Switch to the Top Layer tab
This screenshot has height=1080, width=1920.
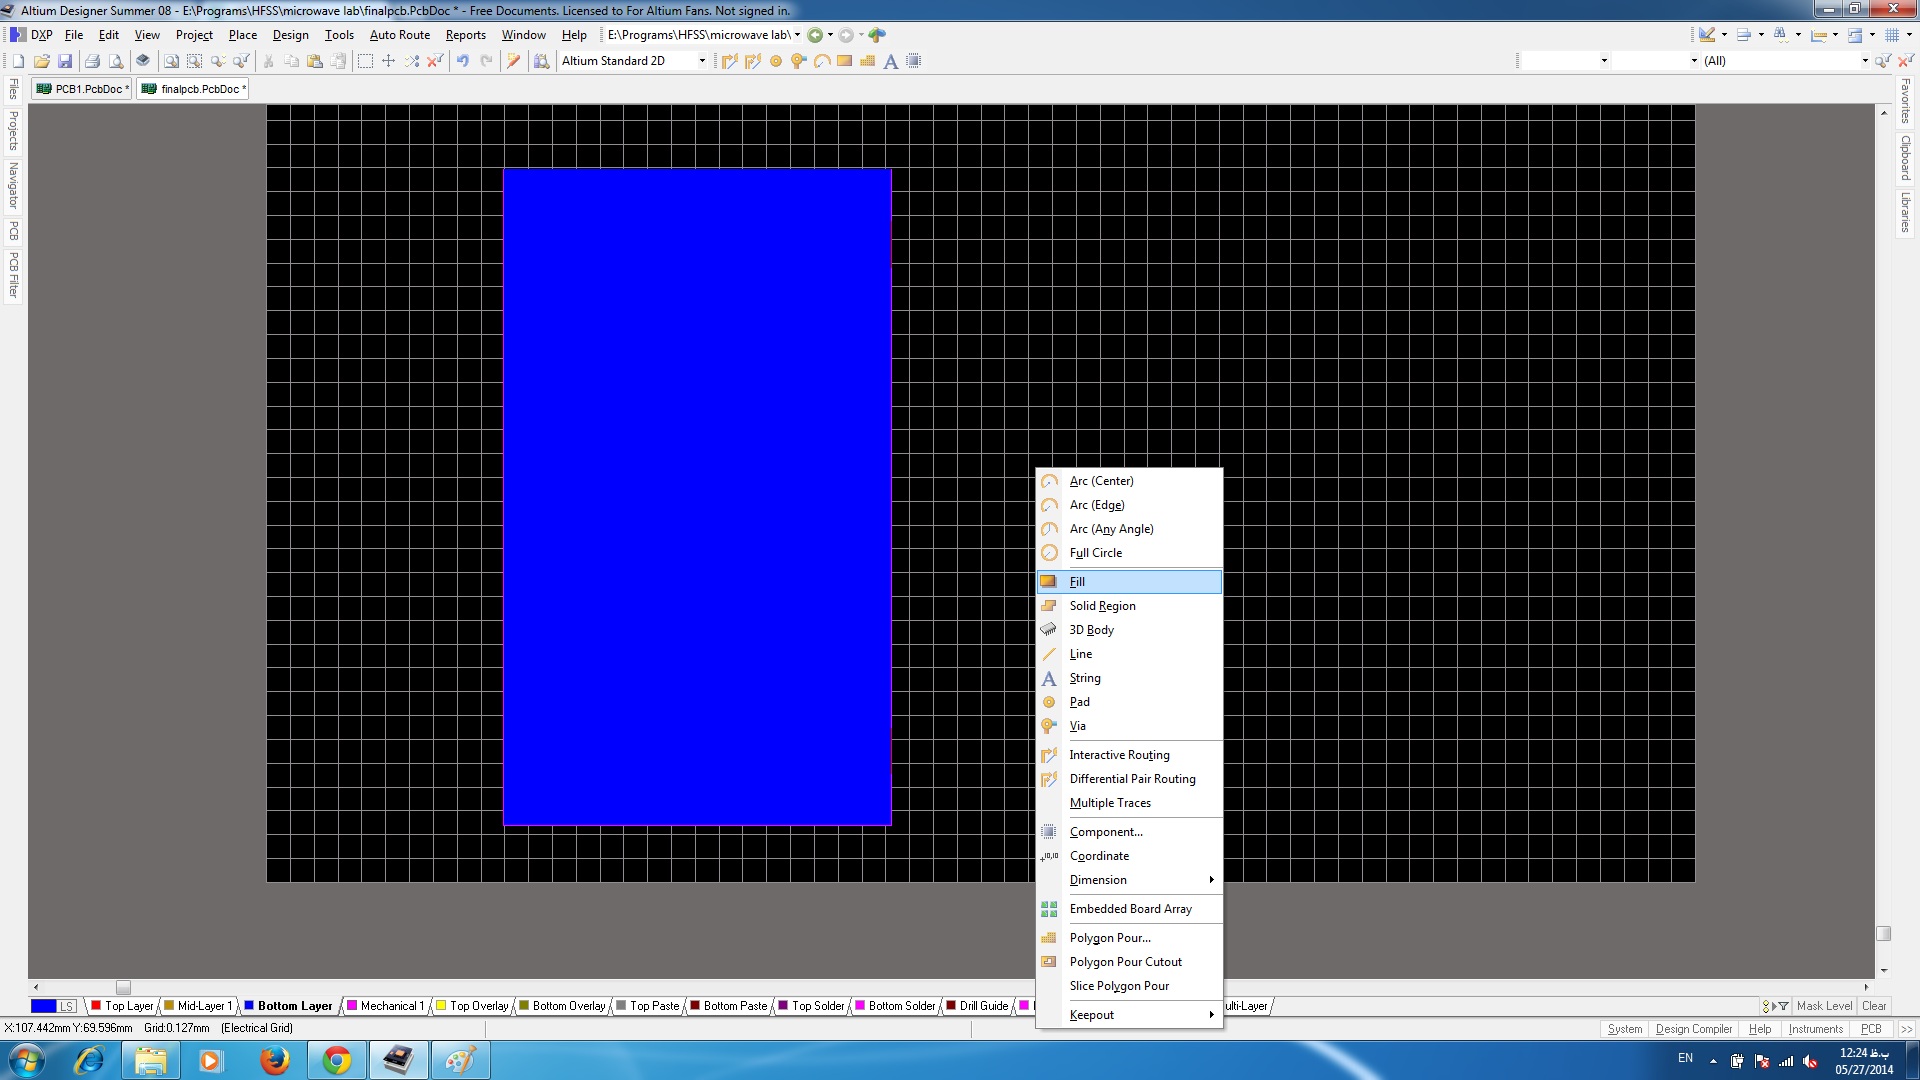(x=123, y=1006)
